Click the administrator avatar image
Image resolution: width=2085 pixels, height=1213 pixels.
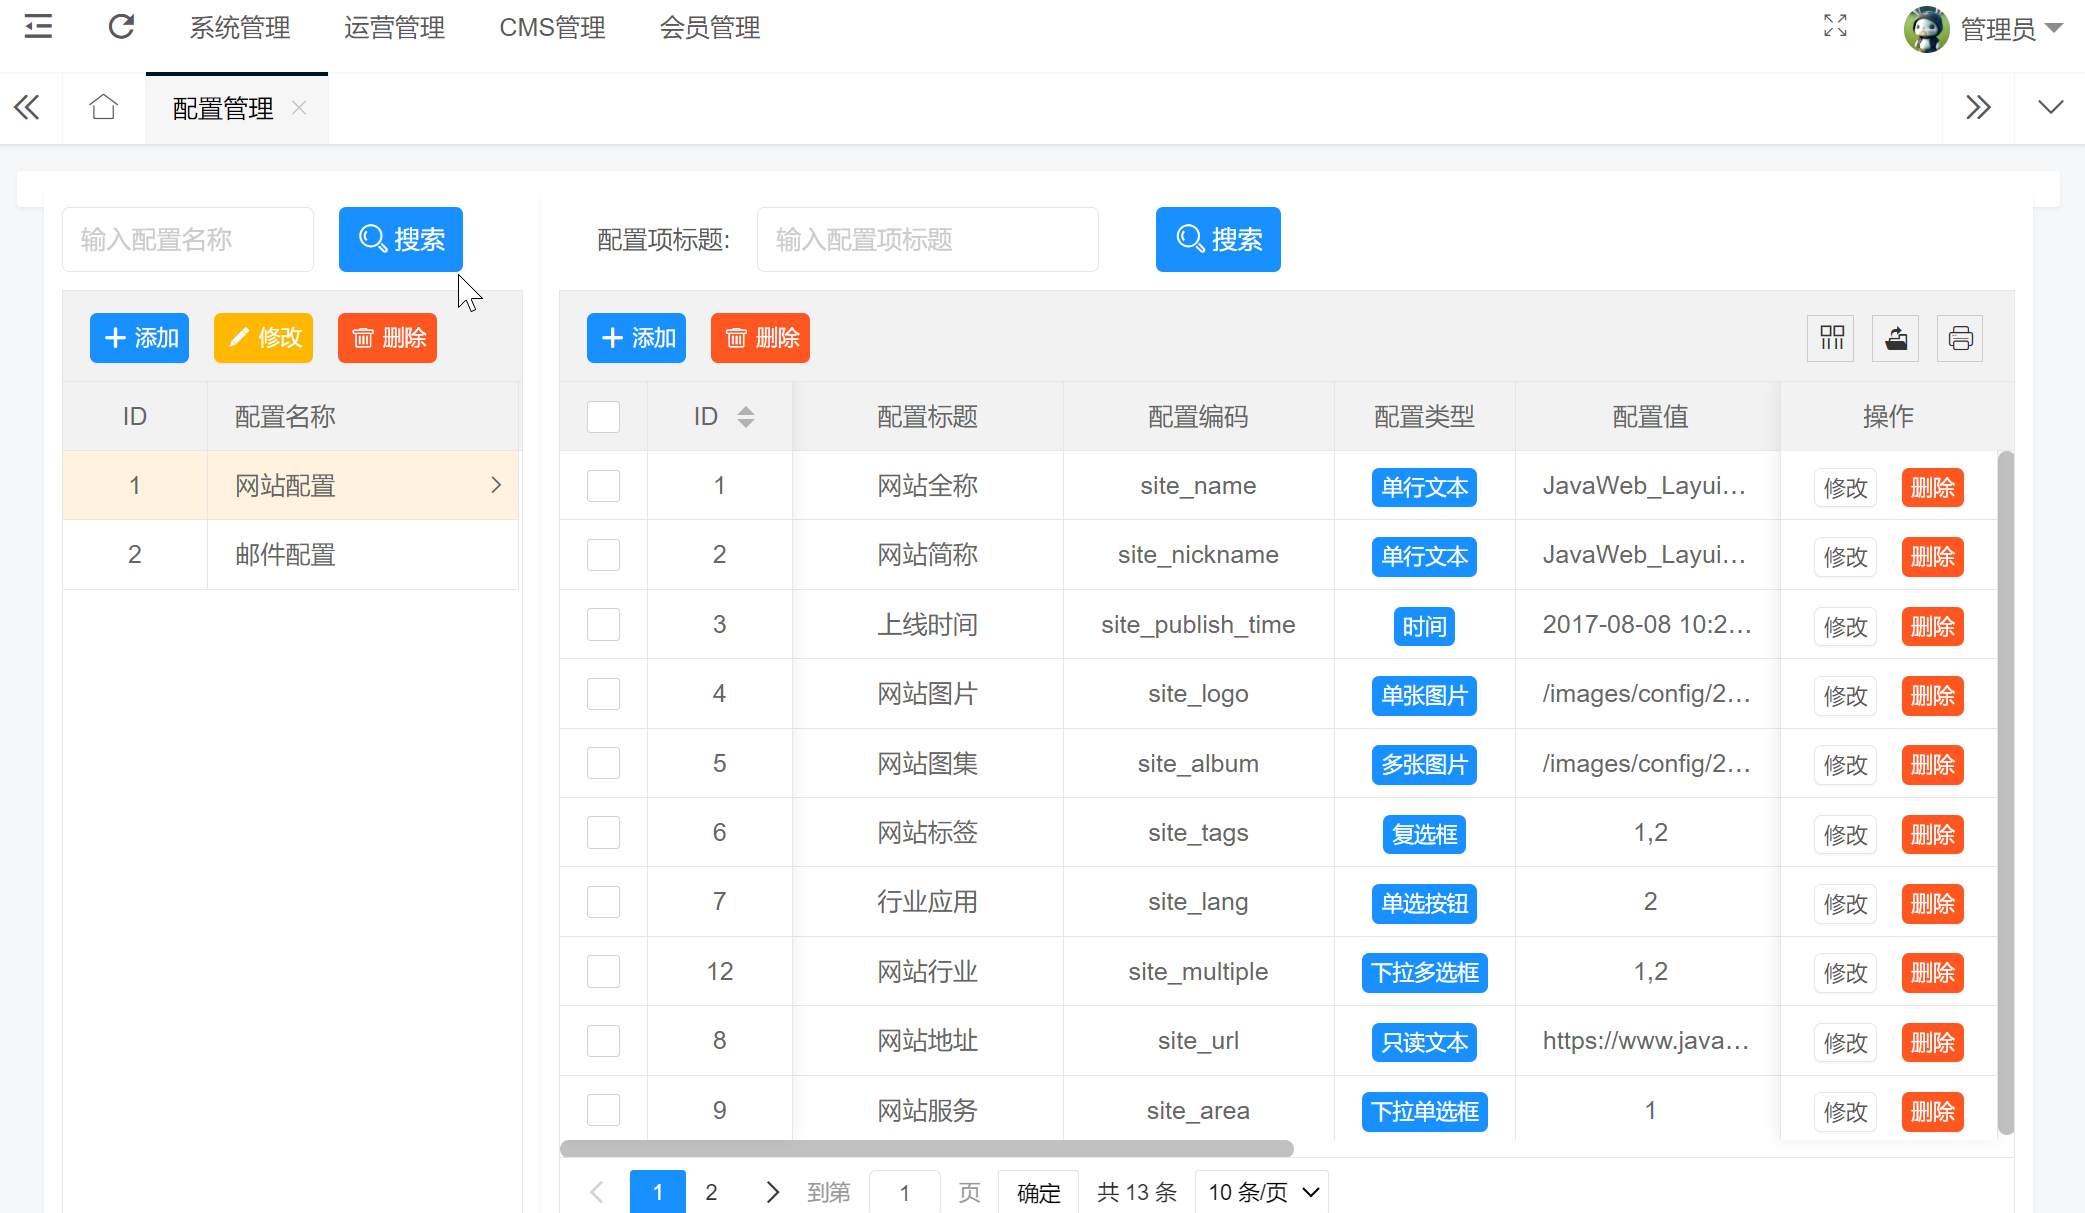coord(1926,28)
